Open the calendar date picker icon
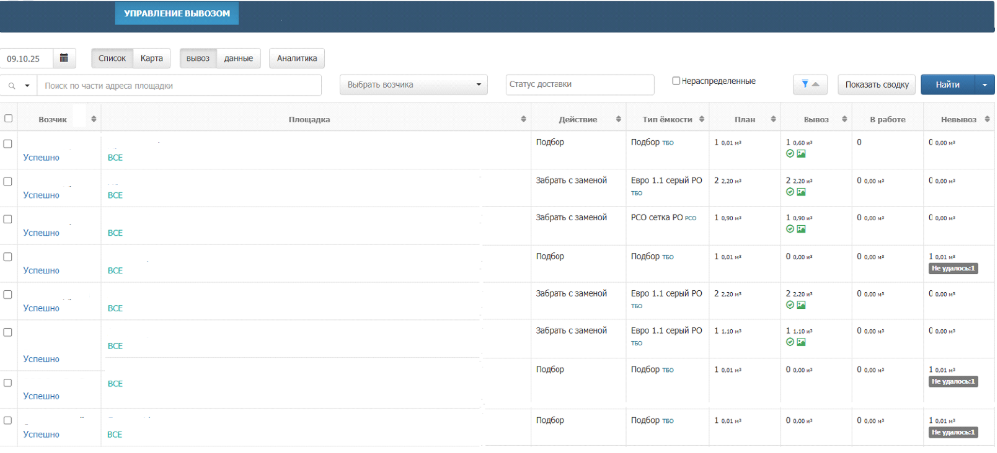This screenshot has width=997, height=453. tap(65, 59)
